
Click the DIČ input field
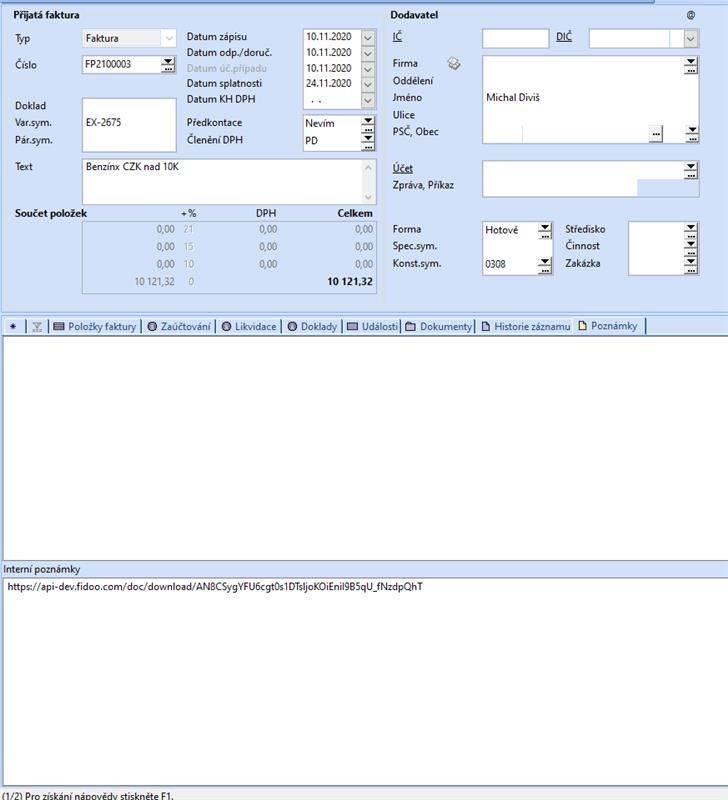click(630, 39)
